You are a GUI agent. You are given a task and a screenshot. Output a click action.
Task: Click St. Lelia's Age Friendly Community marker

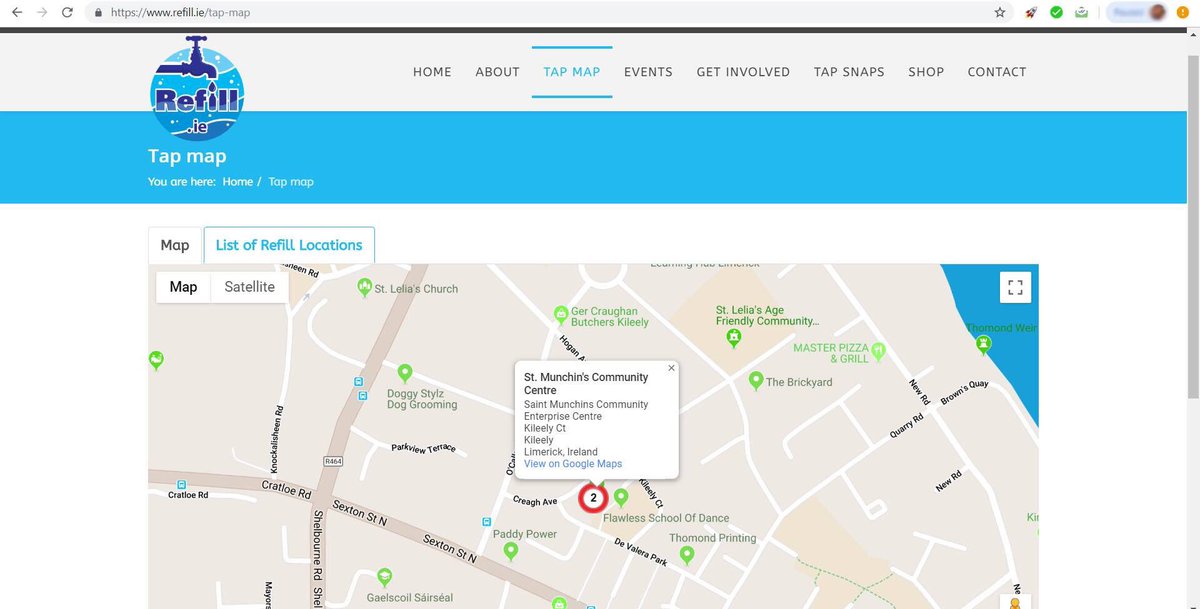pyautogui.click(x=734, y=338)
